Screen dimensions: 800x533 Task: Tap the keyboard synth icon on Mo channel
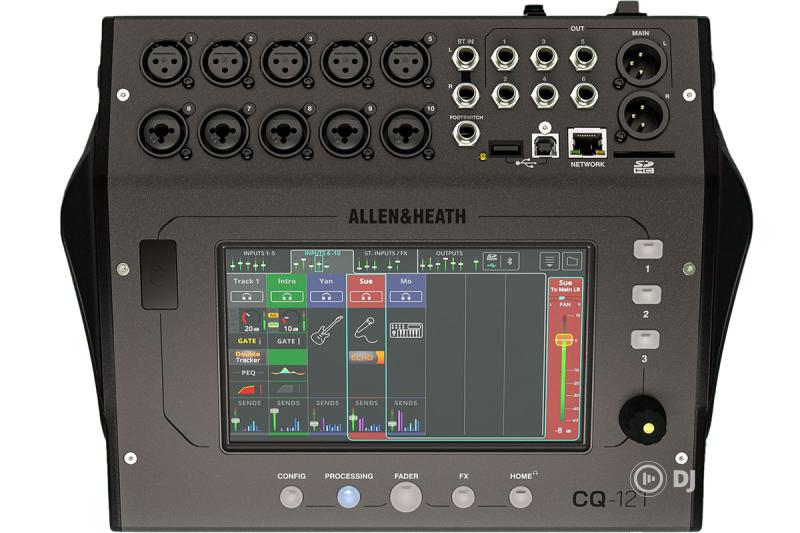click(x=406, y=330)
